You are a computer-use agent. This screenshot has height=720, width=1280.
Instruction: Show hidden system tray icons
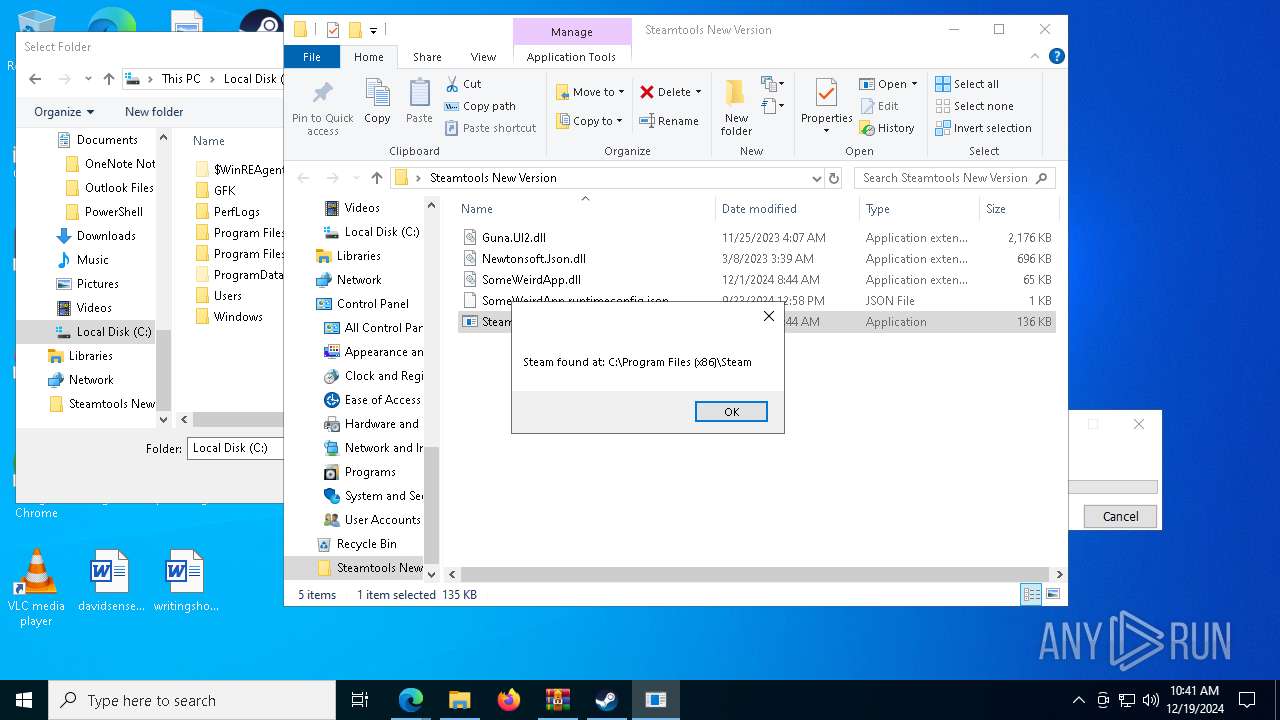[x=1078, y=700]
